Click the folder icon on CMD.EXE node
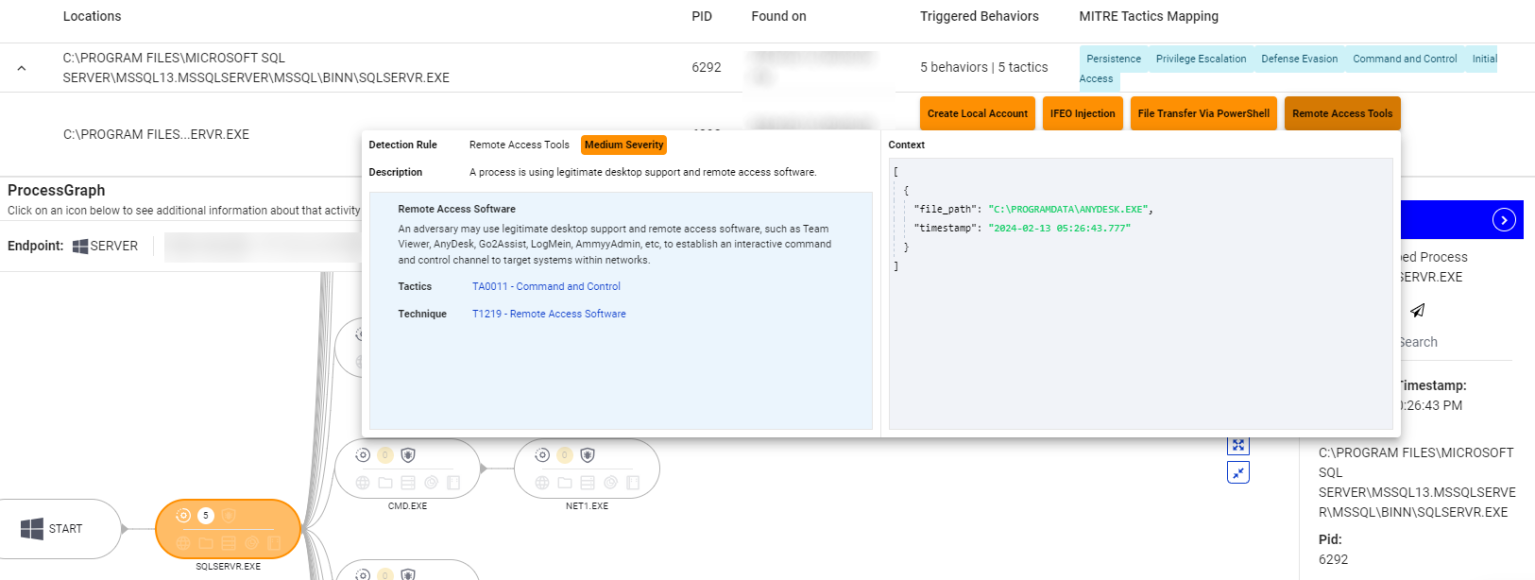This screenshot has width=1535, height=580. point(385,483)
